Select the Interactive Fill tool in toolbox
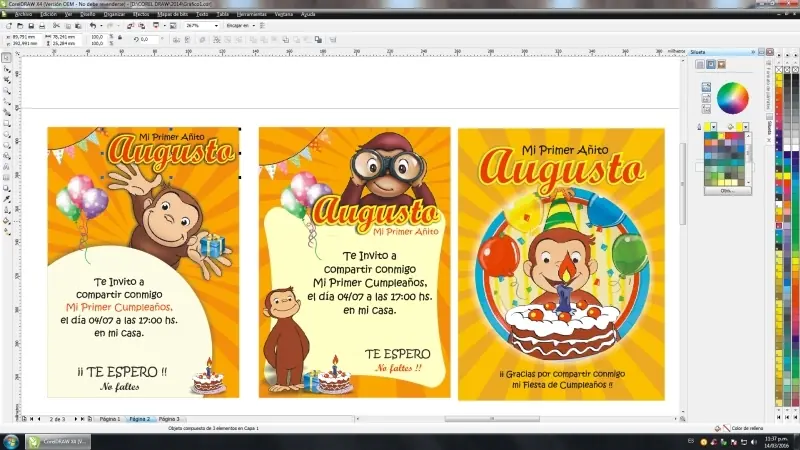 coord(7,232)
